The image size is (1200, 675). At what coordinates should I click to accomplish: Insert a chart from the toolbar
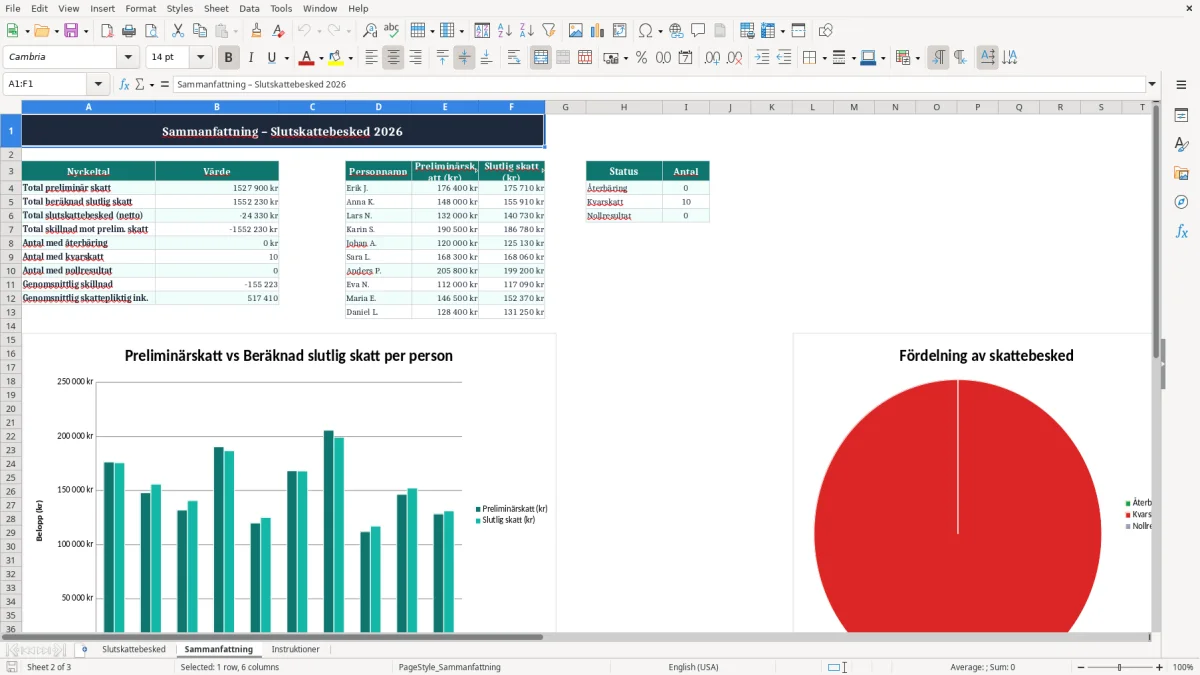(598, 31)
